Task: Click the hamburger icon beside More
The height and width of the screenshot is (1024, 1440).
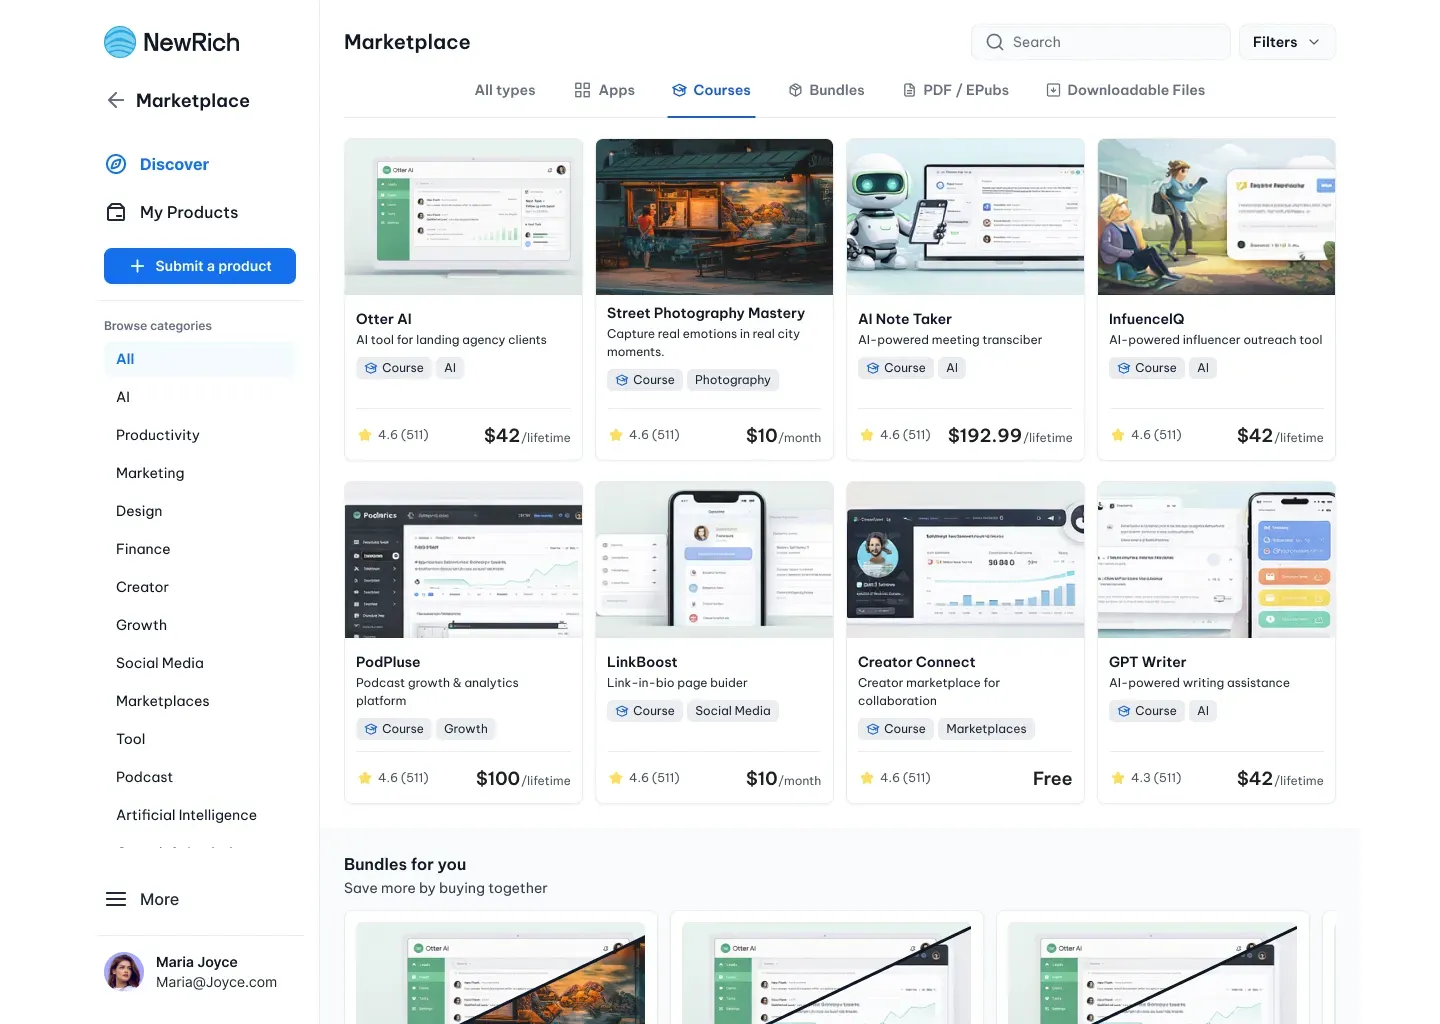Action: (116, 899)
